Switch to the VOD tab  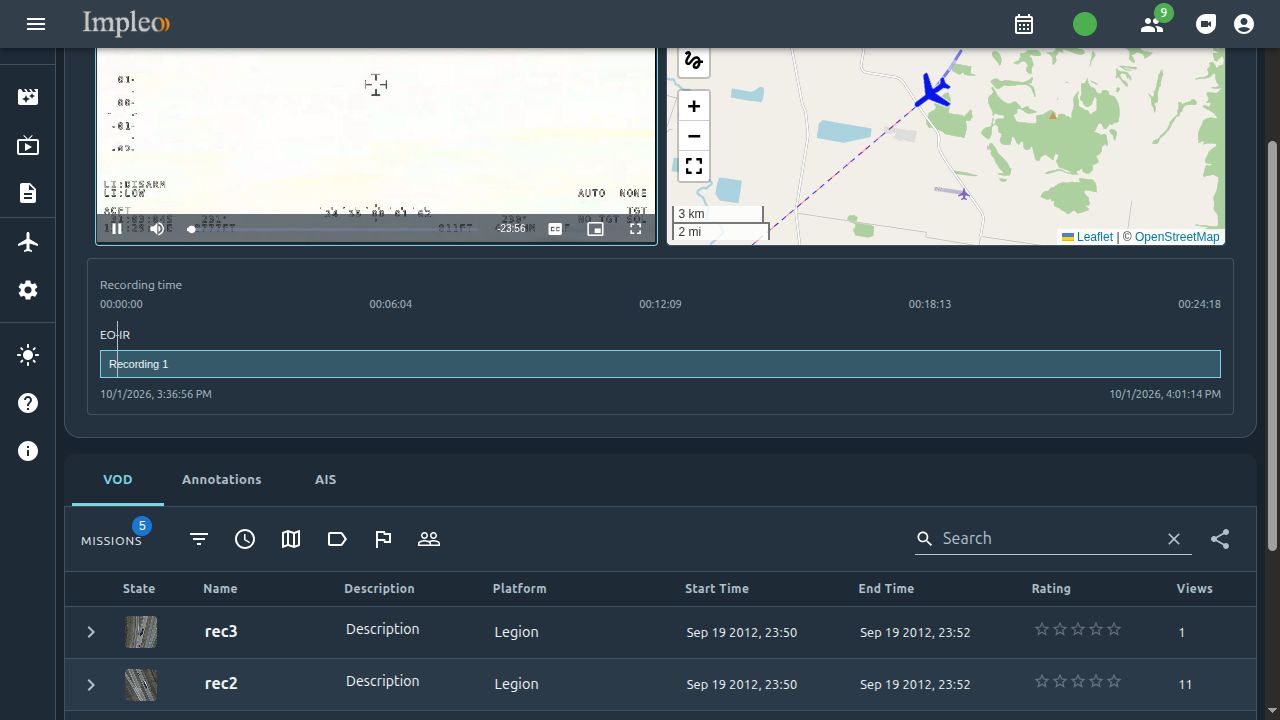118,480
